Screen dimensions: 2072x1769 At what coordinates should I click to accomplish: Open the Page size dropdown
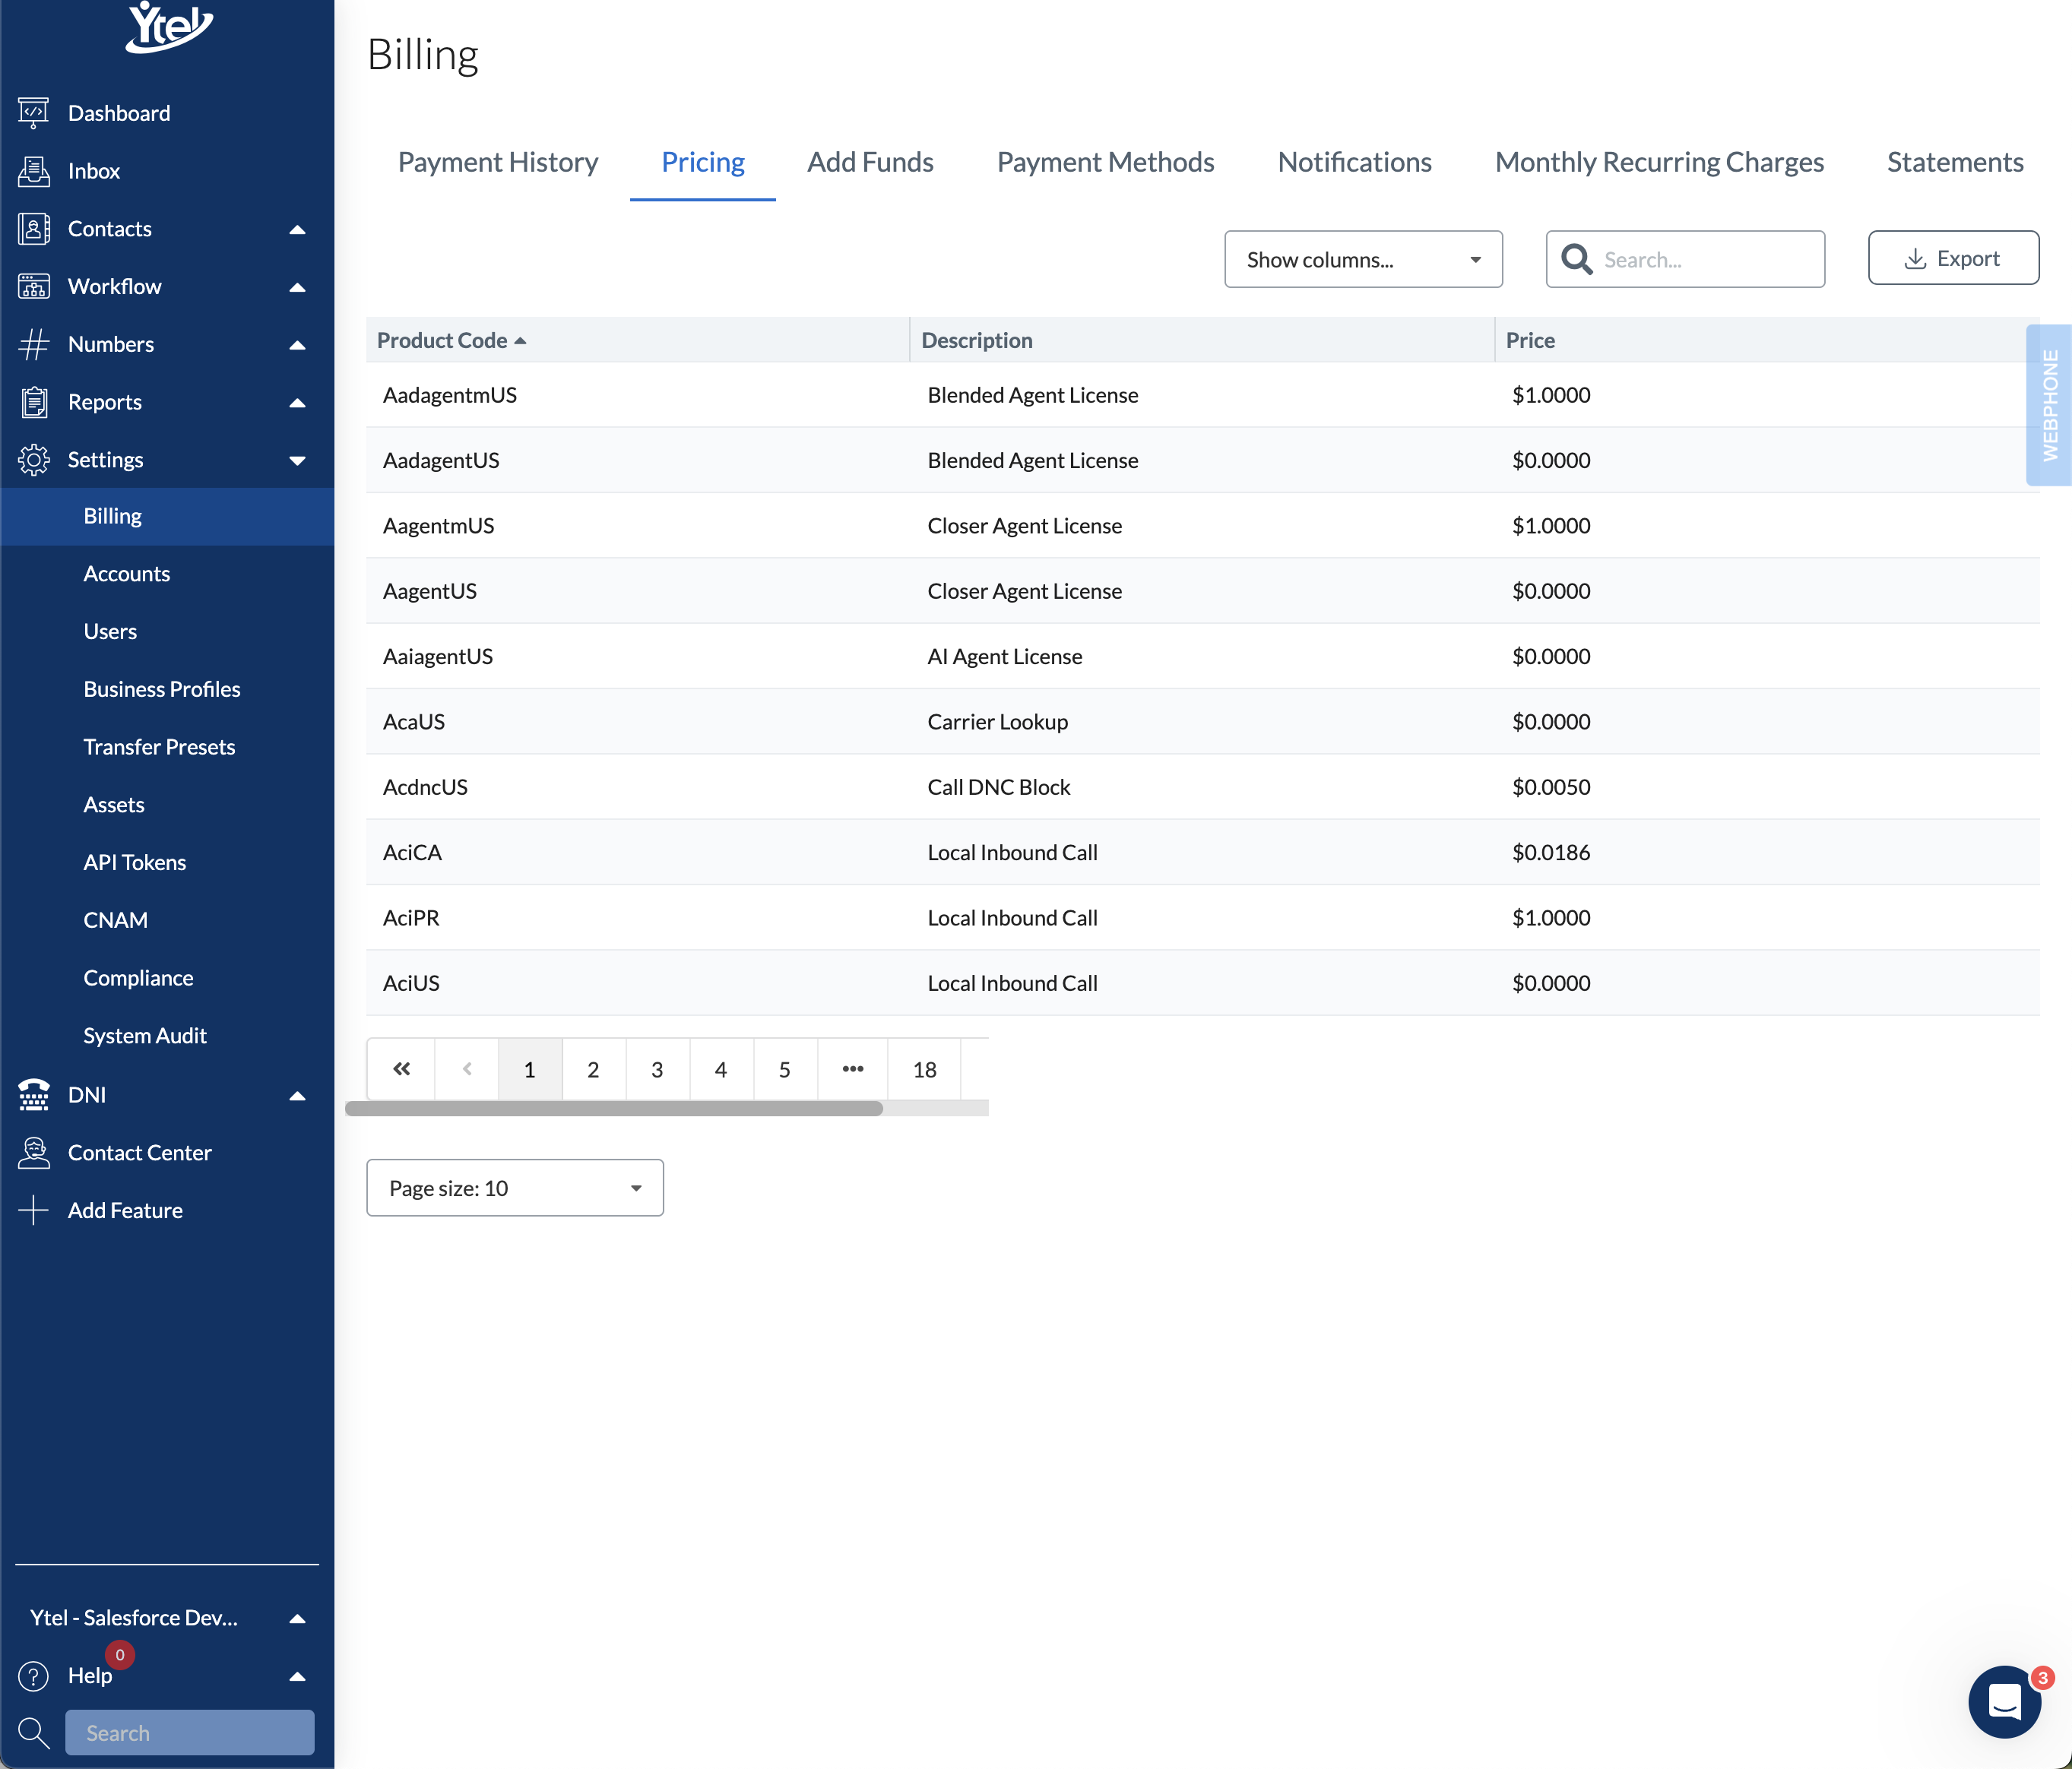pyautogui.click(x=514, y=1188)
